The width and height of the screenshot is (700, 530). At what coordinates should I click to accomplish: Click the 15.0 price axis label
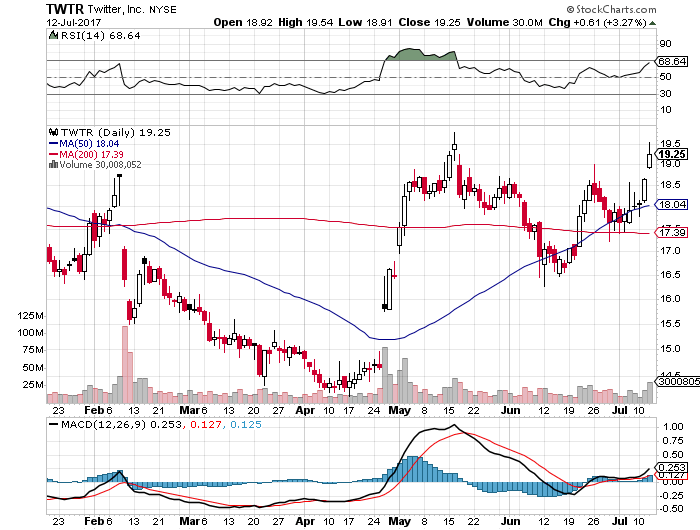[x=670, y=348]
